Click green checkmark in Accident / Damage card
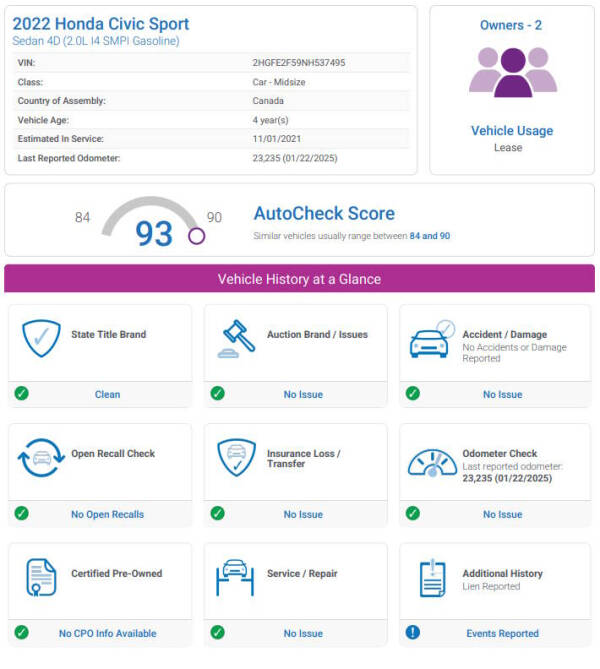 [x=413, y=393]
